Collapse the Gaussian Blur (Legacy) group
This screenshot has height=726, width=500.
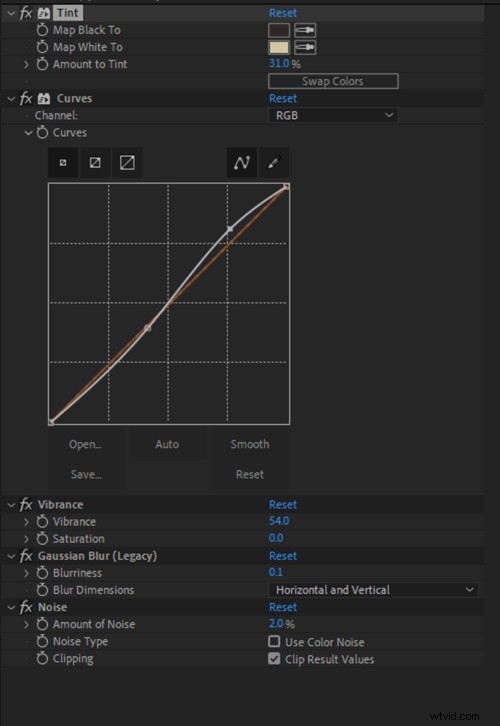pos(11,556)
